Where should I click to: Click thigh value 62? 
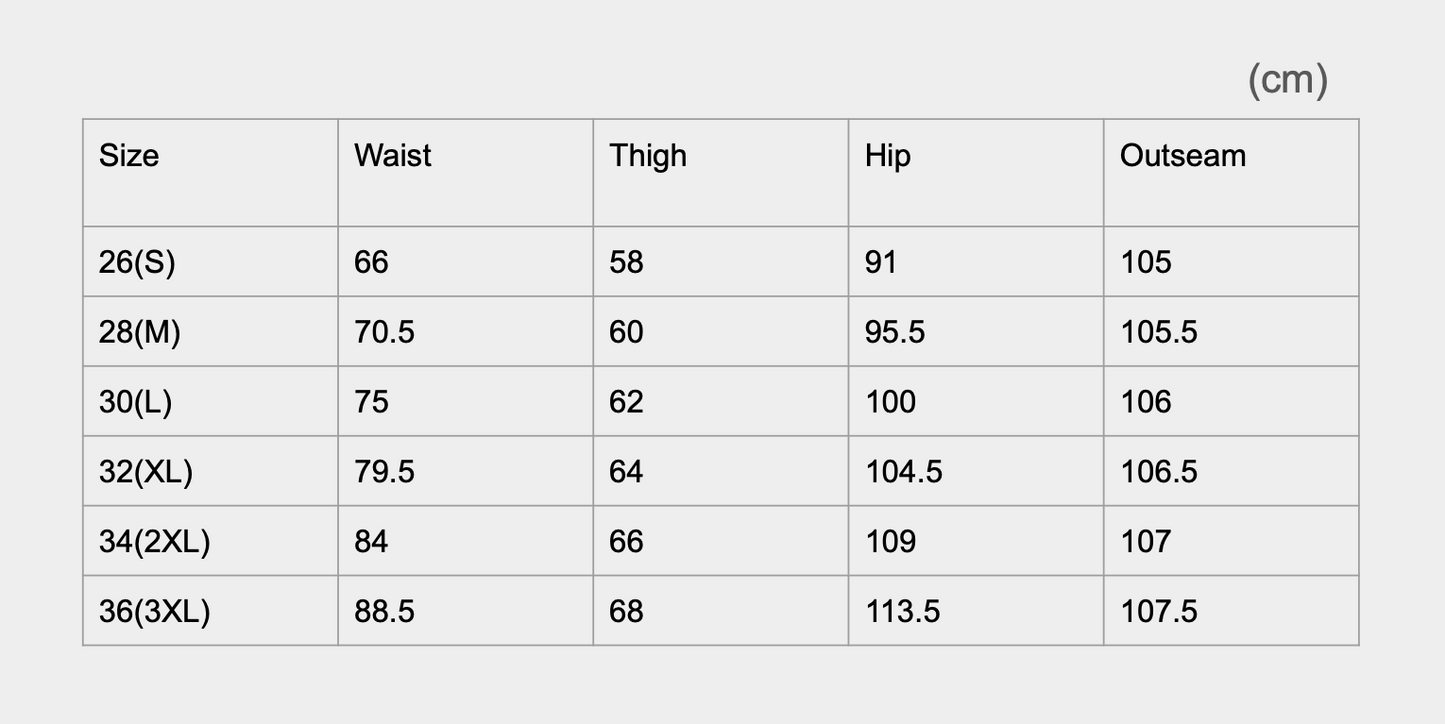pos(626,402)
